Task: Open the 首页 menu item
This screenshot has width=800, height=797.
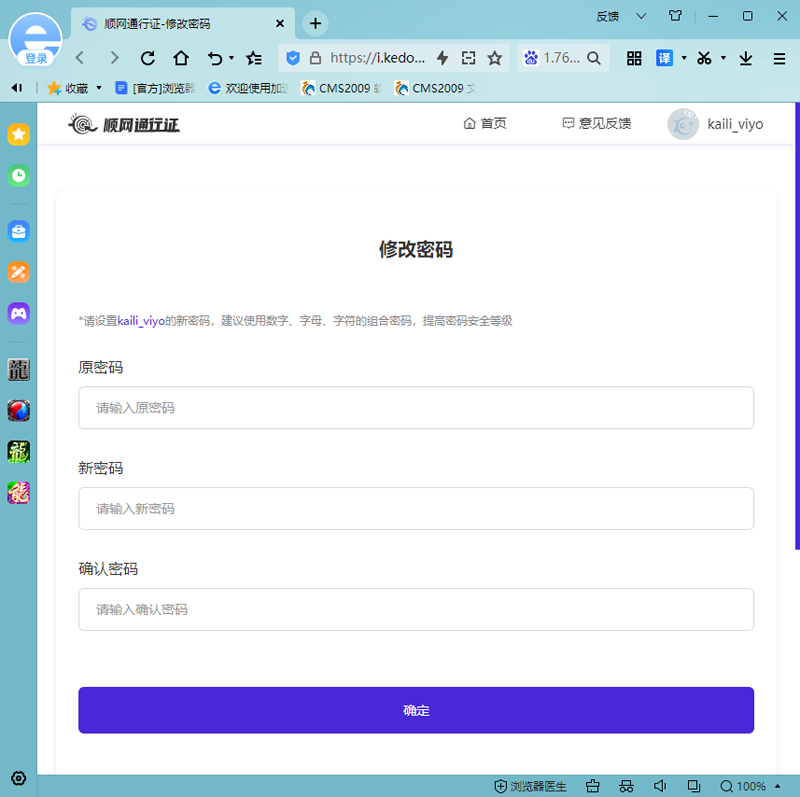Action: click(485, 123)
